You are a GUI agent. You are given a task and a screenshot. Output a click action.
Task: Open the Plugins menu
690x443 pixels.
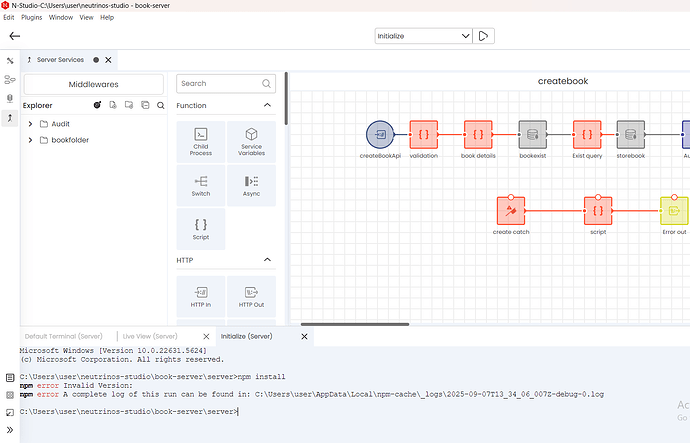tap(32, 18)
